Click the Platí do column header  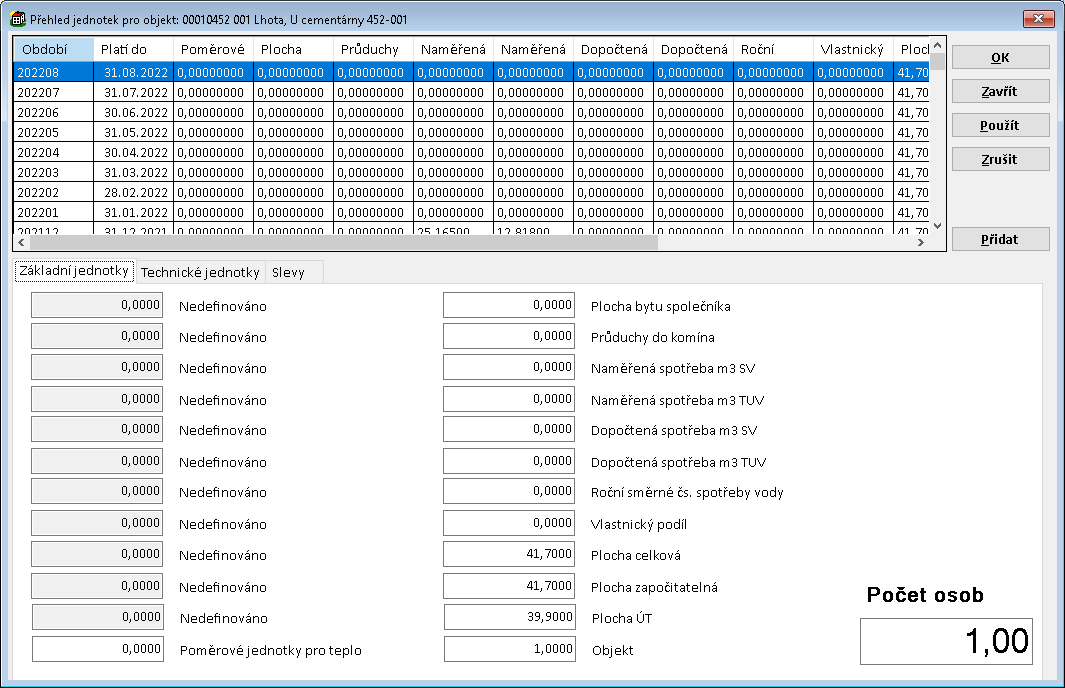tap(133, 49)
